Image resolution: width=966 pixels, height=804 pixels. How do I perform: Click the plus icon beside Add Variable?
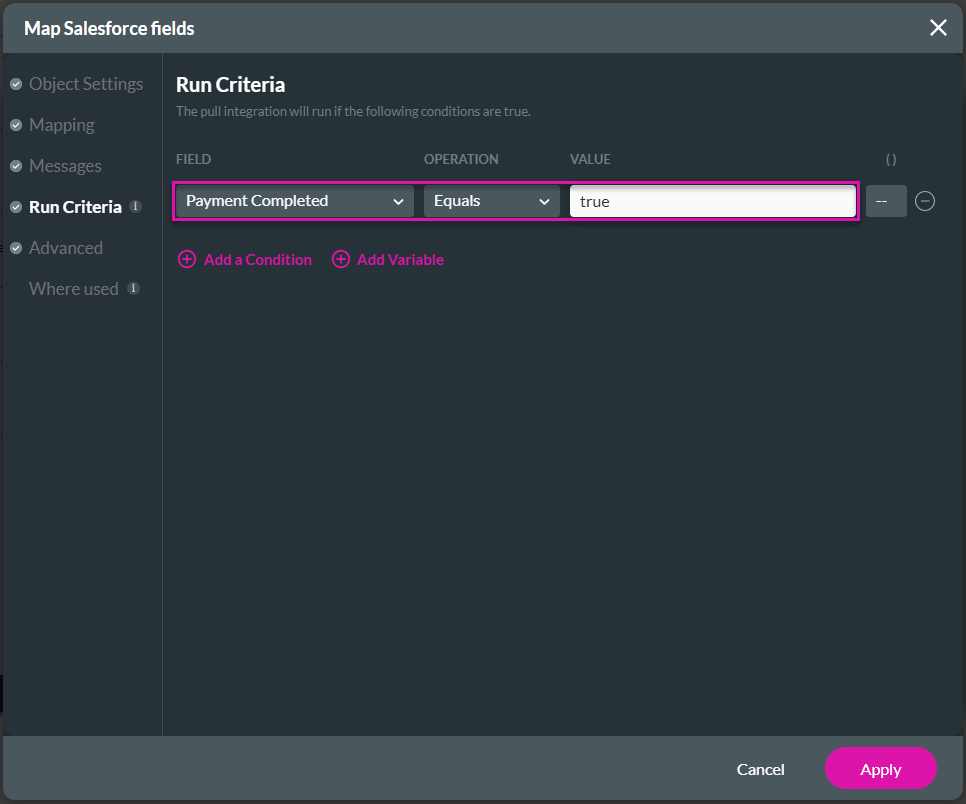click(x=341, y=260)
